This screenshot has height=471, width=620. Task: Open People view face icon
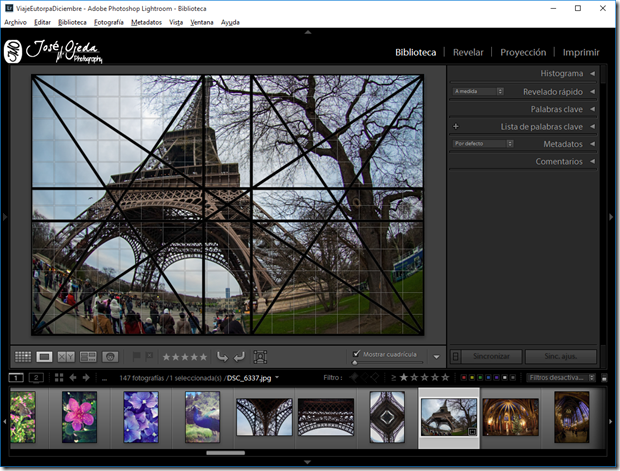click(x=110, y=357)
